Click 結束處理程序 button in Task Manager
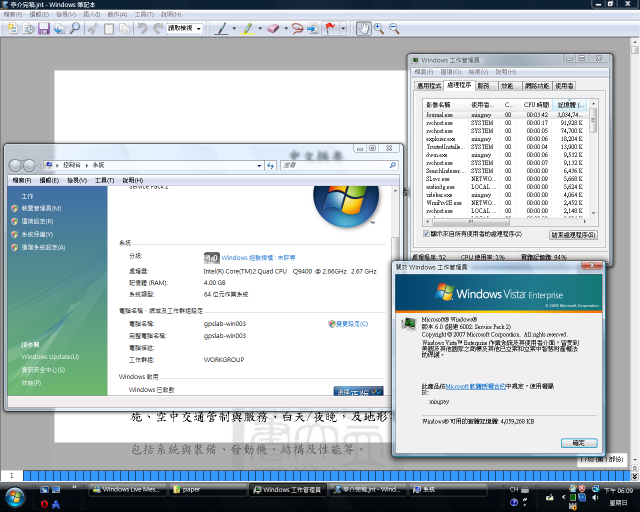Viewport: 640px width, 512px height. click(x=573, y=235)
